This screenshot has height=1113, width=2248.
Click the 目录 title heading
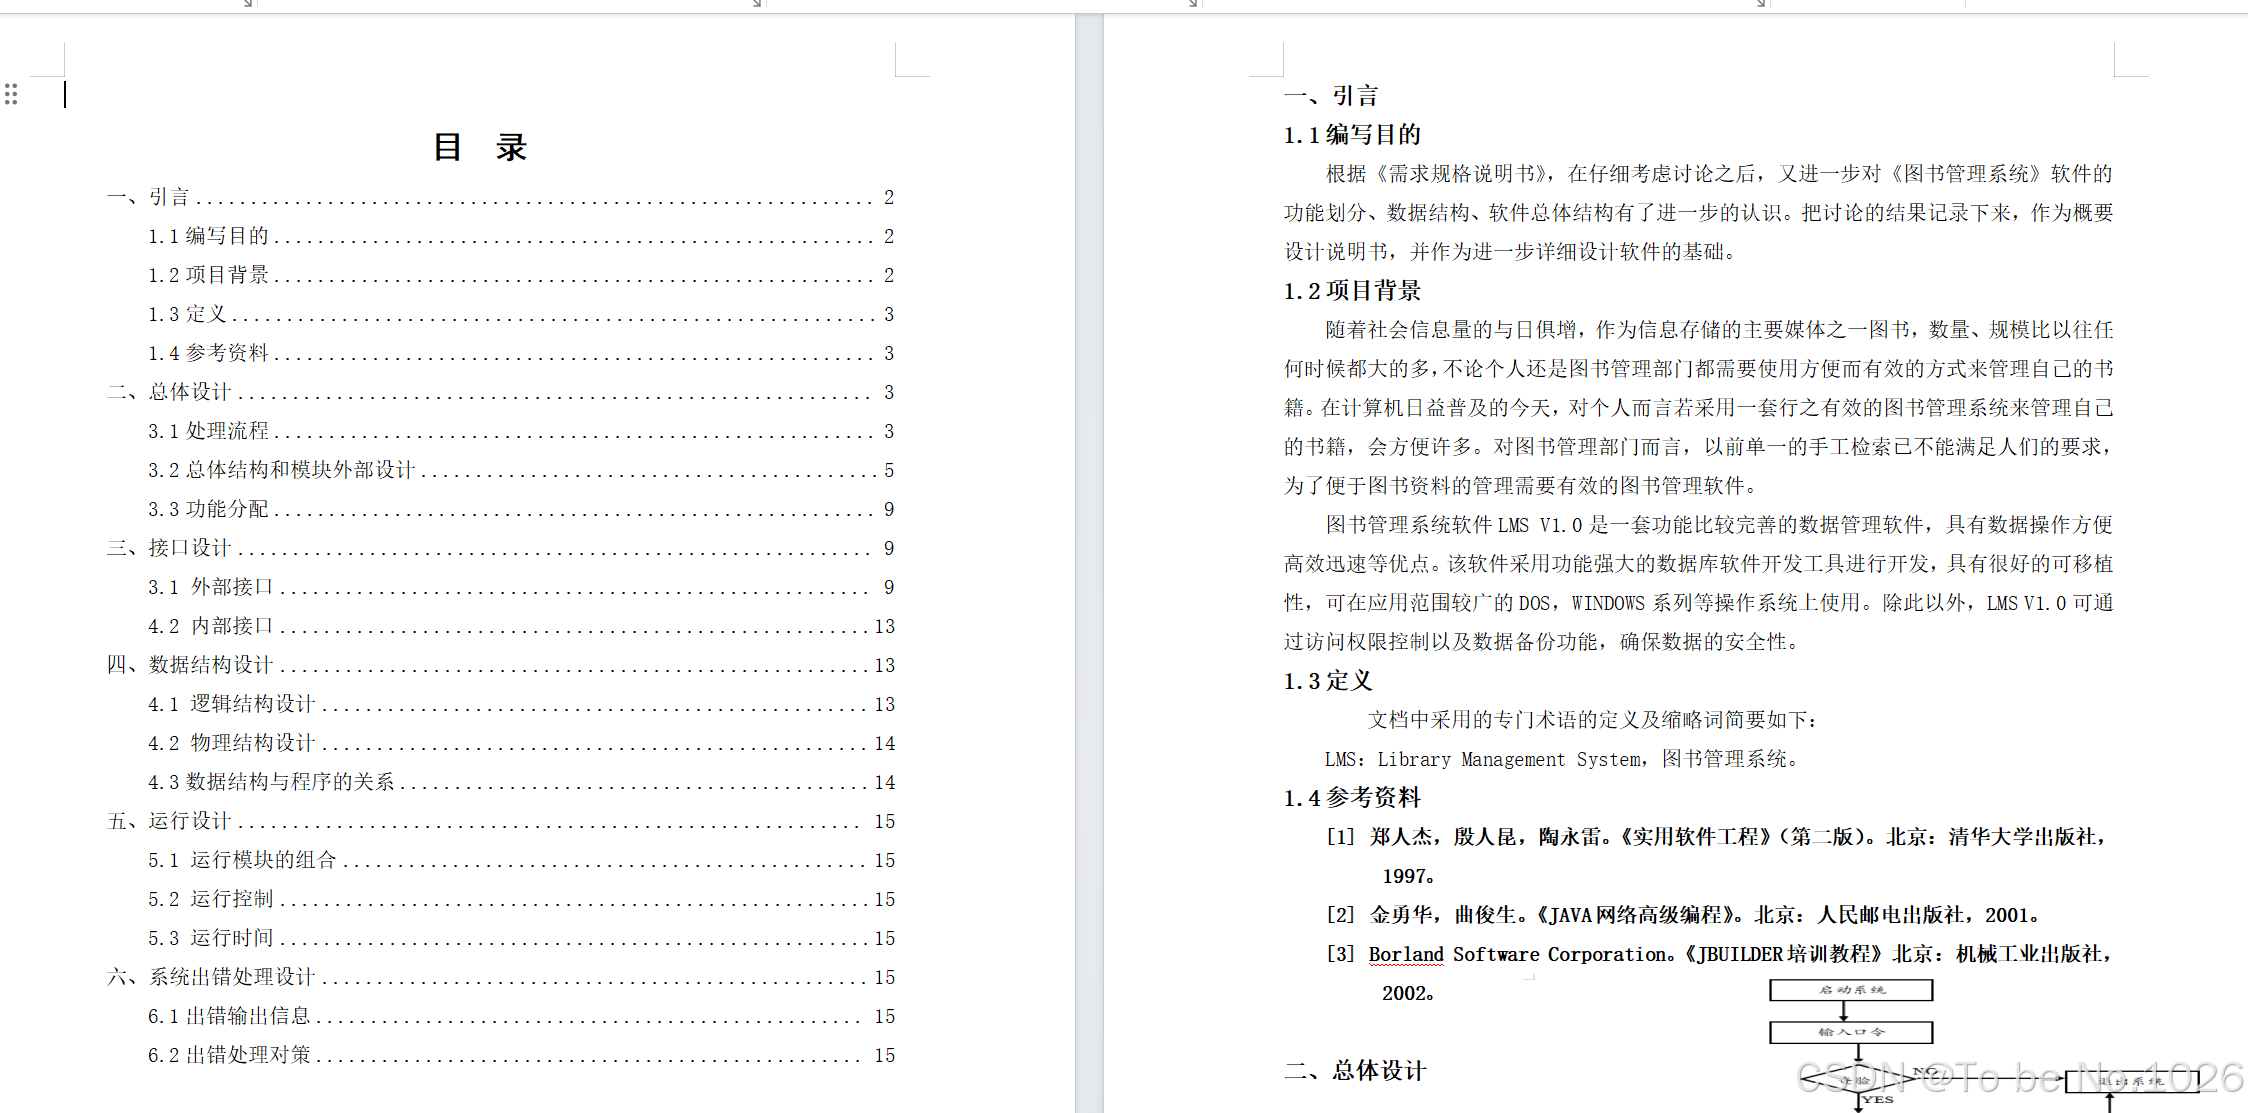click(480, 147)
